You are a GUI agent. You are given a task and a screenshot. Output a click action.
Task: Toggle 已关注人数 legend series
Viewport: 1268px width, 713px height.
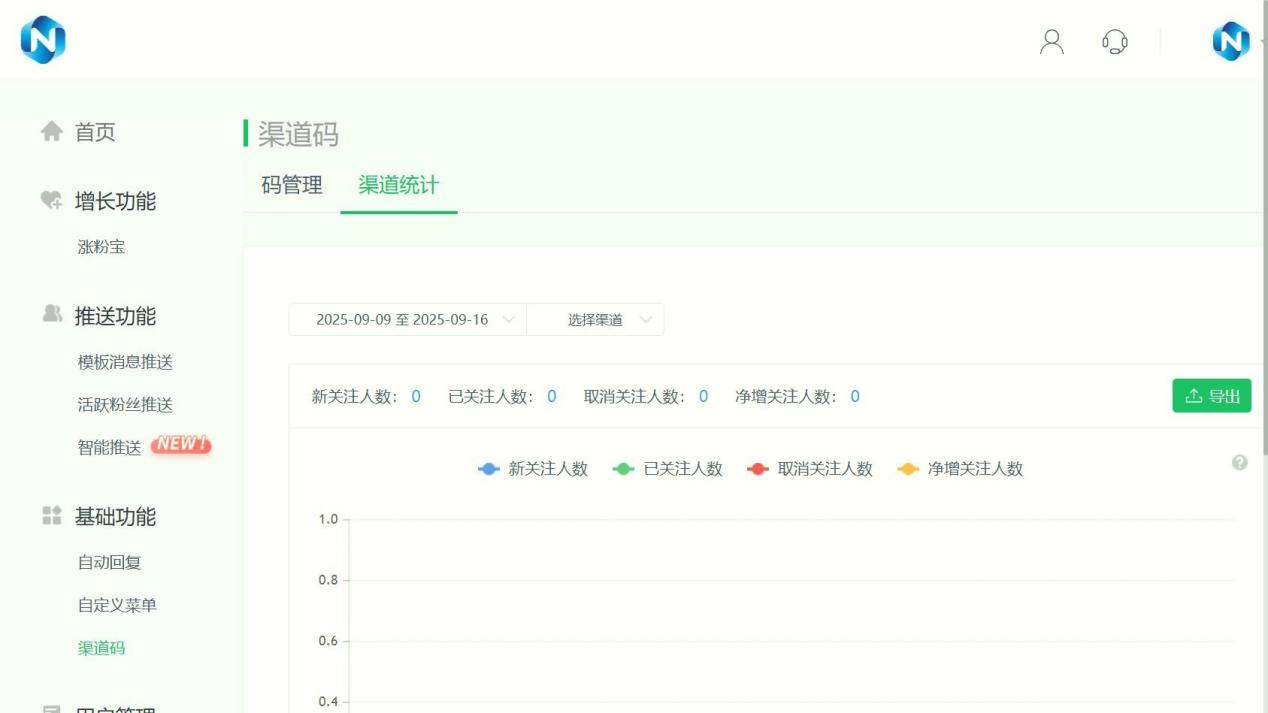(669, 469)
